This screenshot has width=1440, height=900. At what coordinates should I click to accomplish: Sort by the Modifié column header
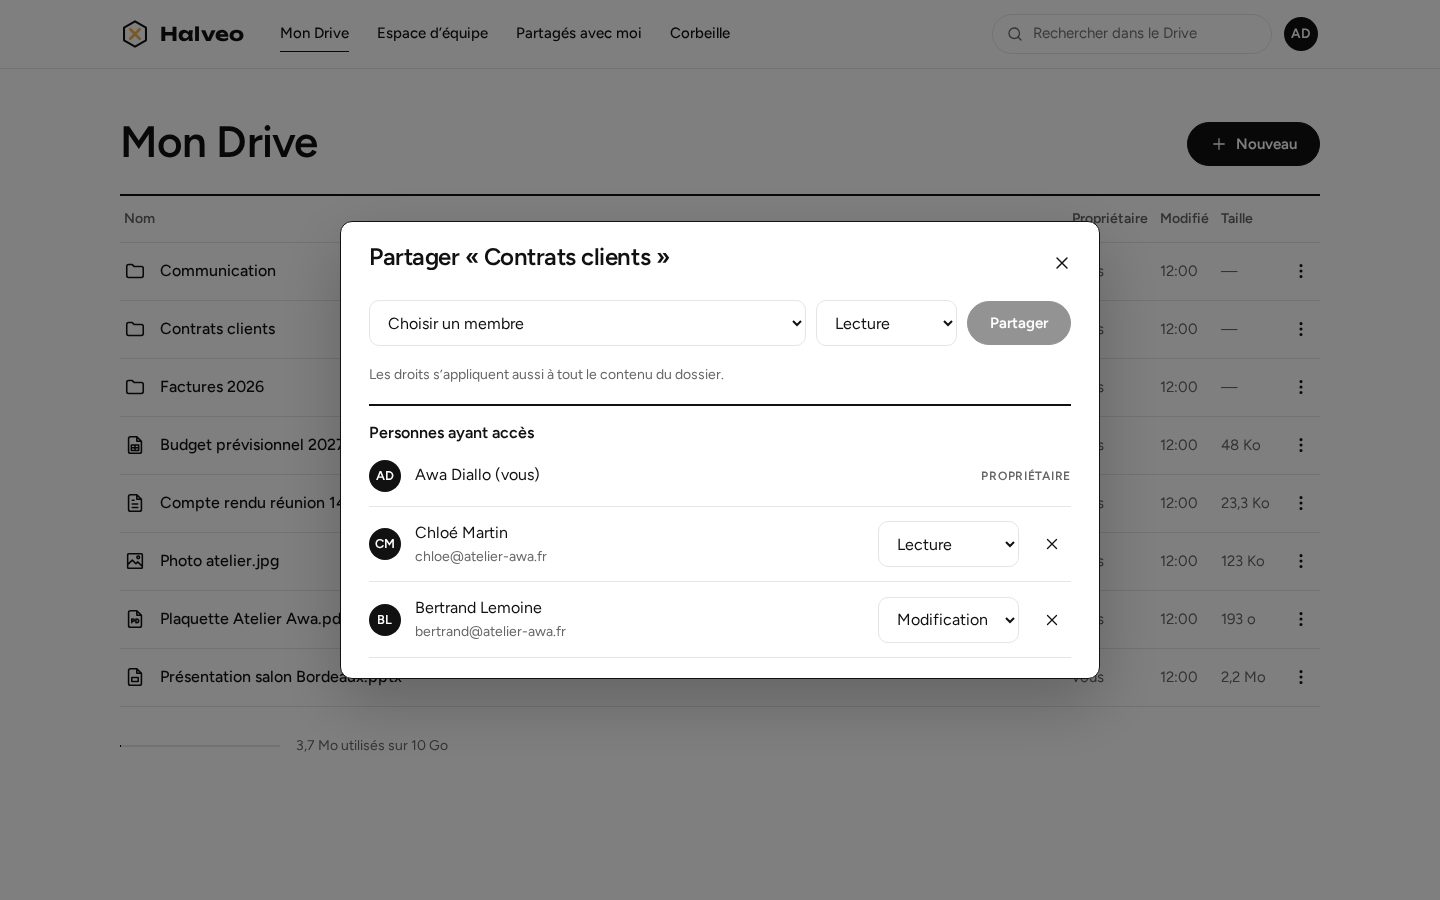[x=1184, y=218]
